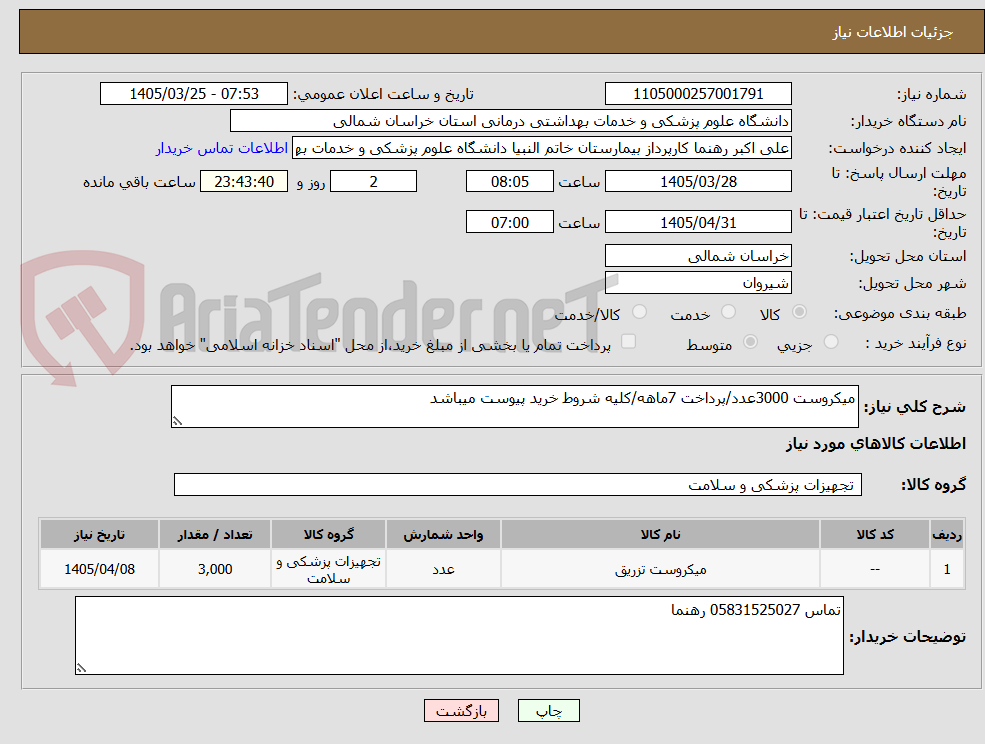Click the remaining time field 23:43:40
The width and height of the screenshot is (985, 744).
point(244,182)
